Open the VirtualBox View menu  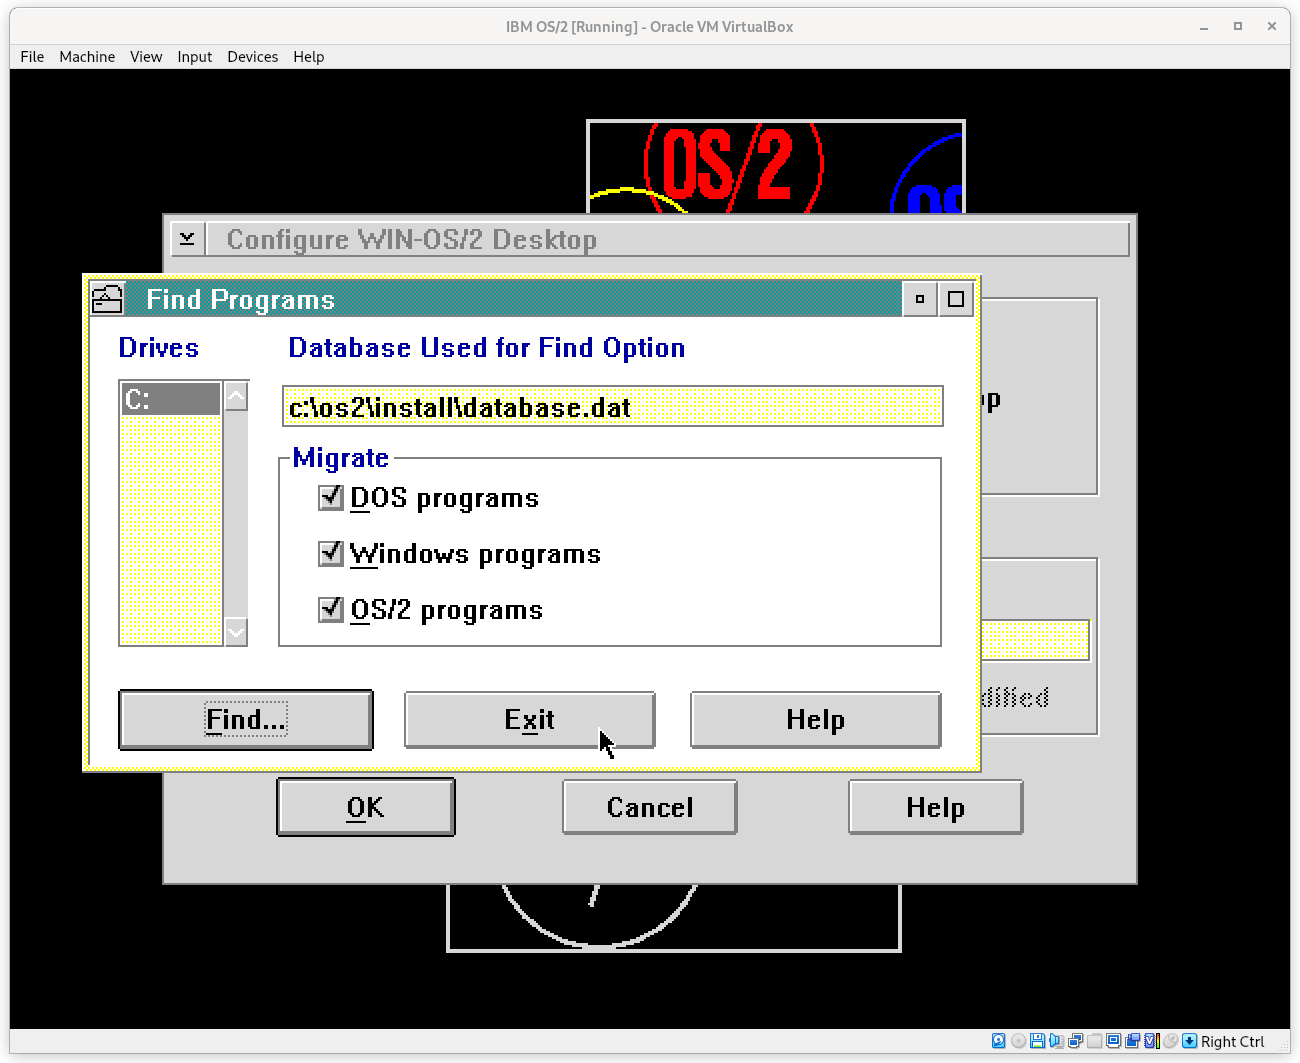coord(146,57)
